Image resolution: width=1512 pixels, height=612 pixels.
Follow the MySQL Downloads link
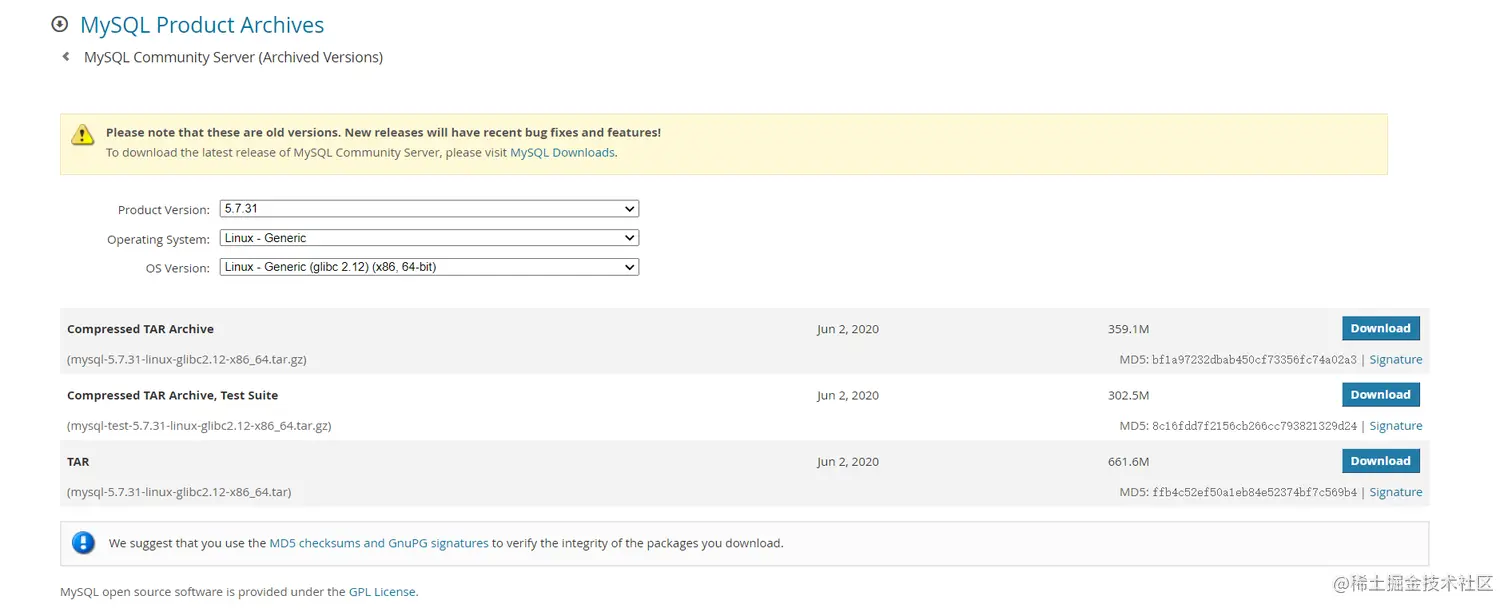pyautogui.click(x=562, y=153)
